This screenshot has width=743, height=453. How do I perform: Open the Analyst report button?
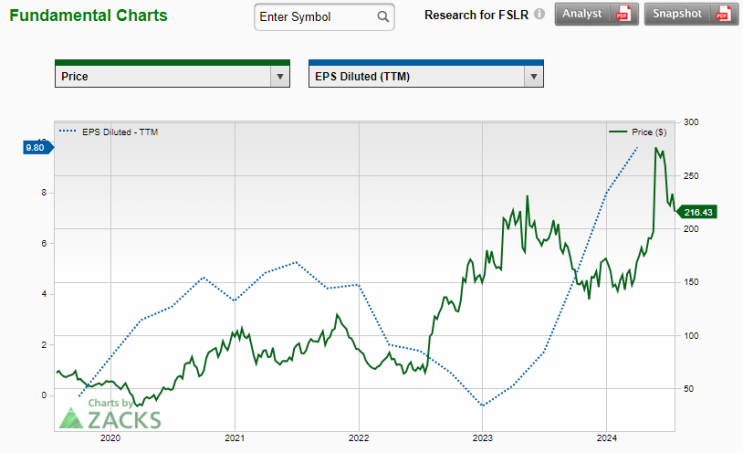coord(597,14)
